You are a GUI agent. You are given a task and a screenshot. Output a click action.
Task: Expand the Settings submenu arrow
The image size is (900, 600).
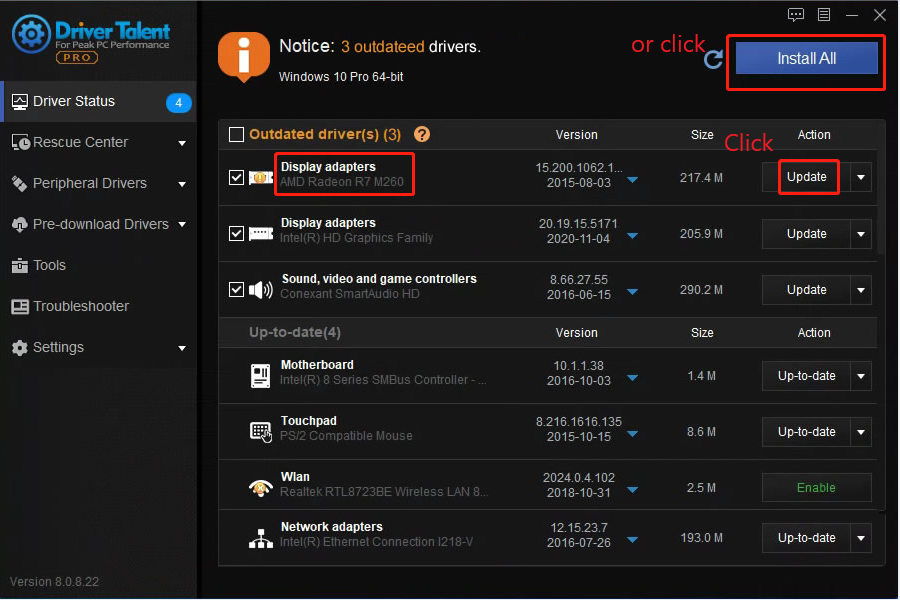(182, 349)
